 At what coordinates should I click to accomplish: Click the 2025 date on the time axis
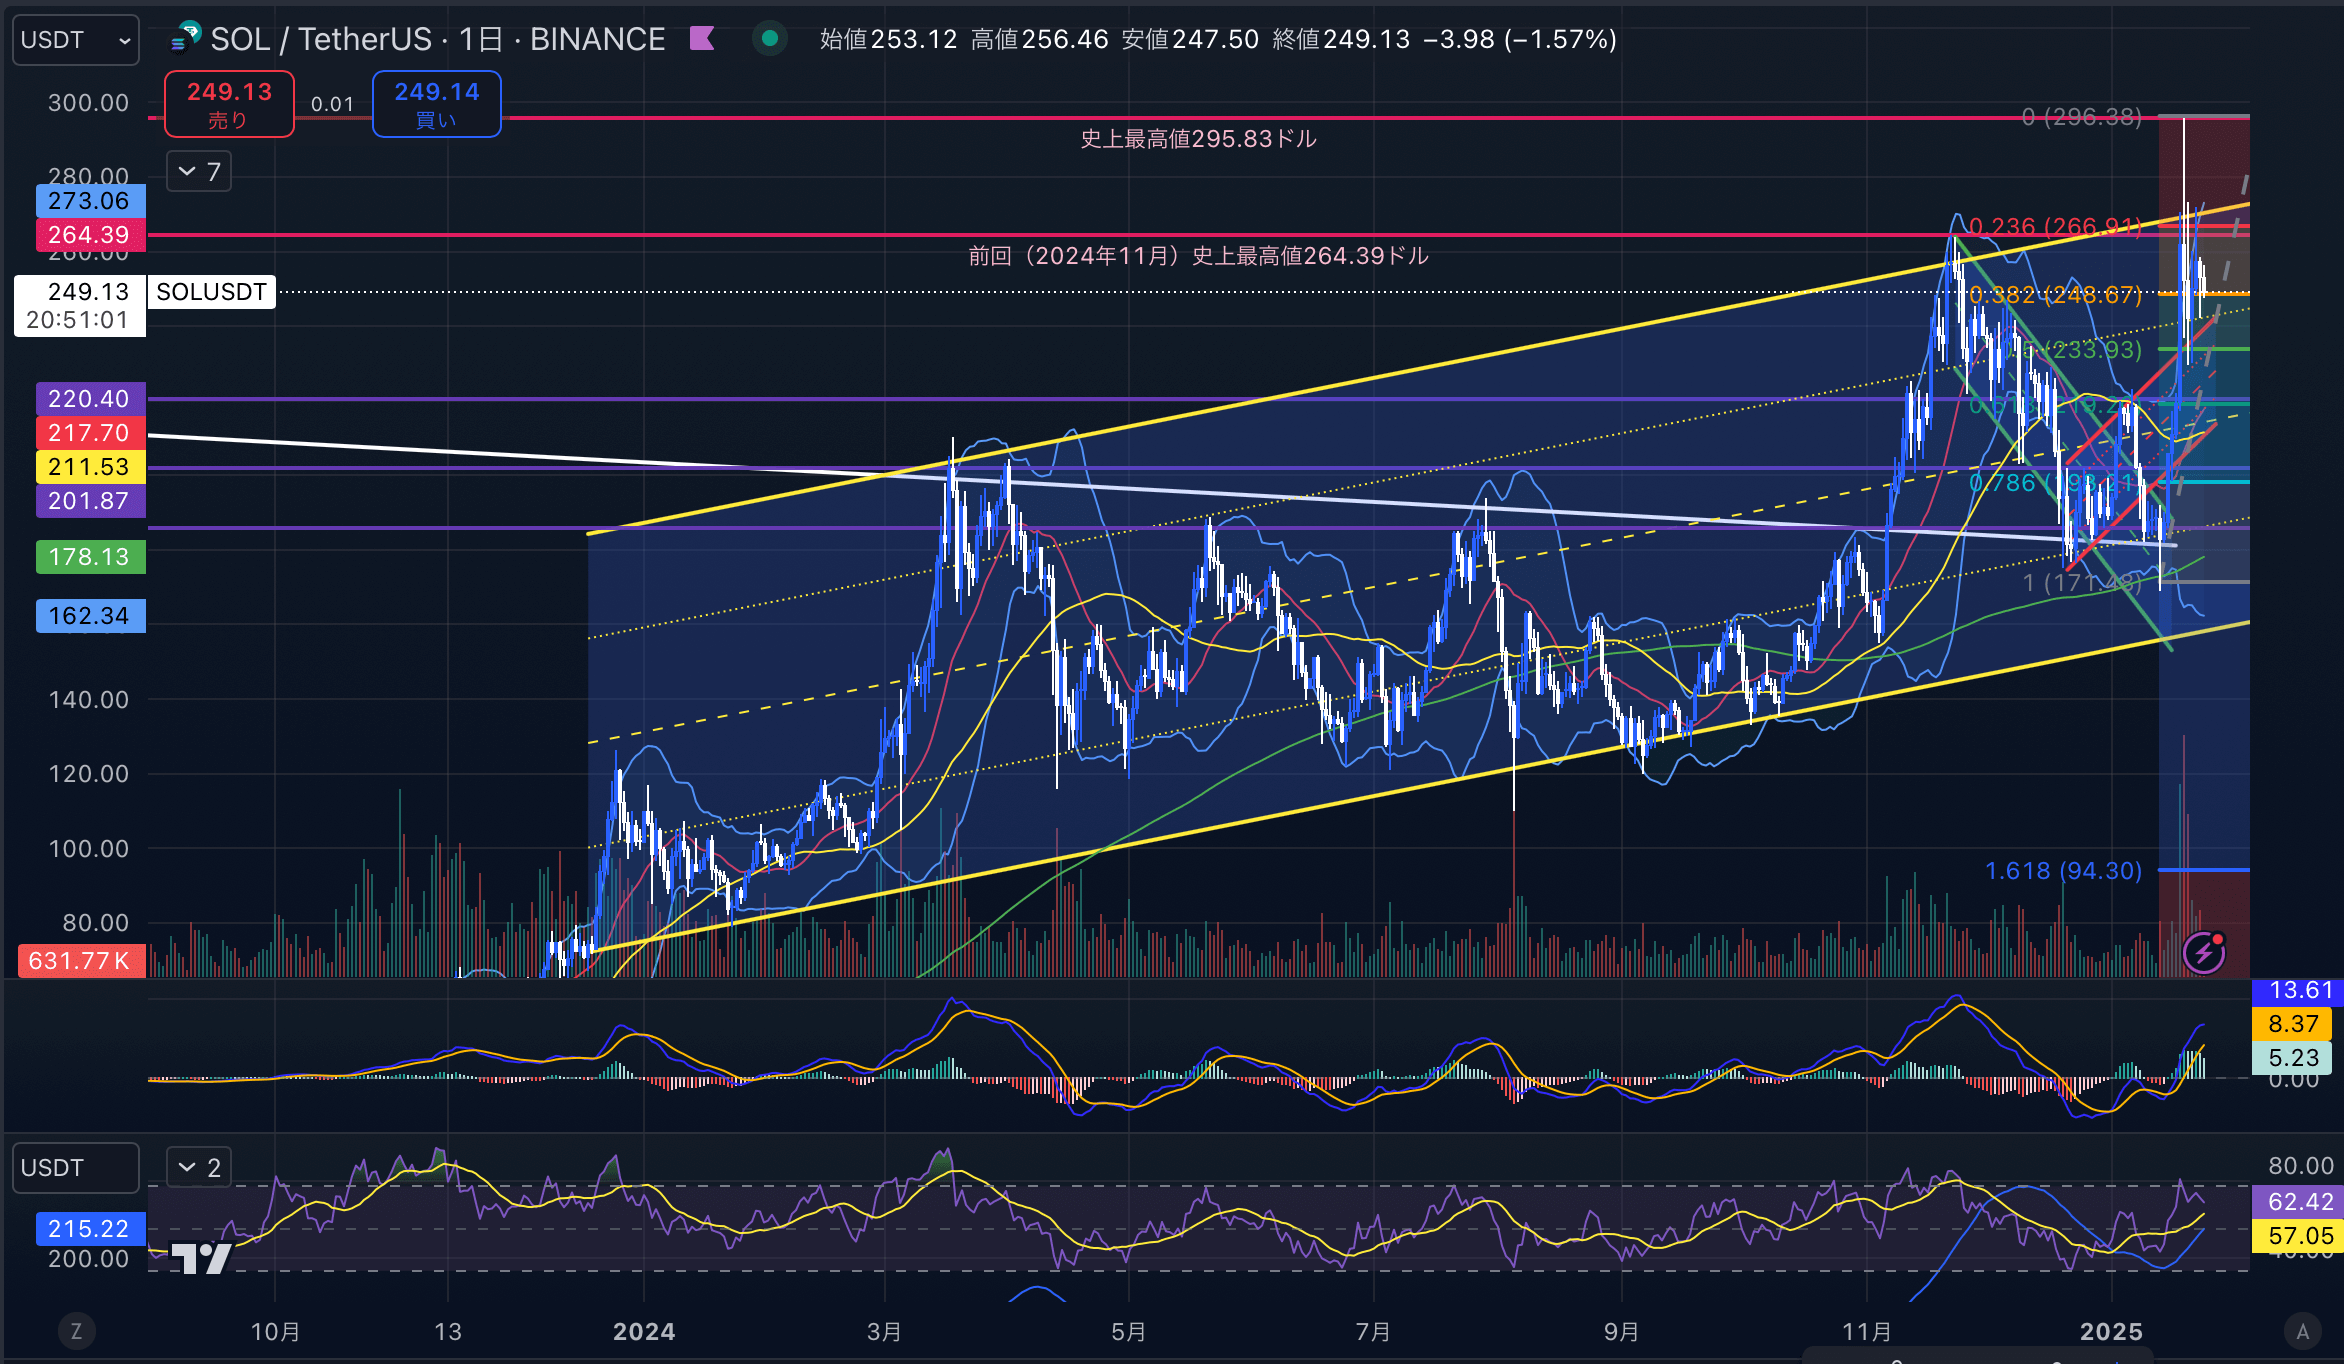click(2111, 1332)
